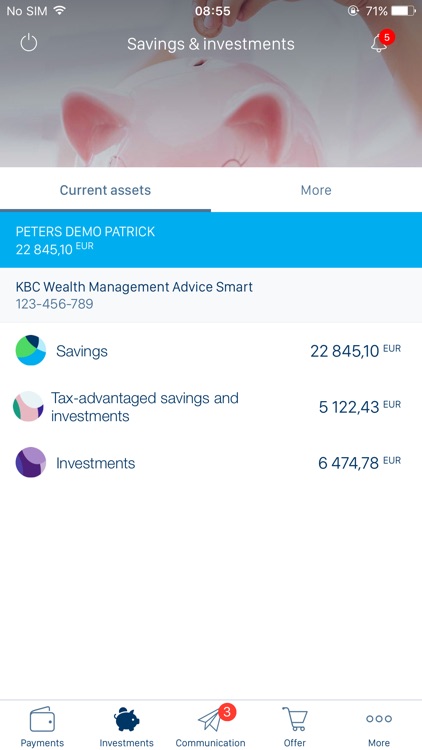Open KBC Wealth Management Advice Smart account

point(211,295)
